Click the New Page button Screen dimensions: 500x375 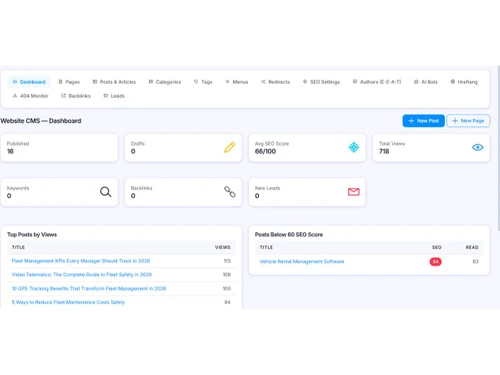point(468,121)
